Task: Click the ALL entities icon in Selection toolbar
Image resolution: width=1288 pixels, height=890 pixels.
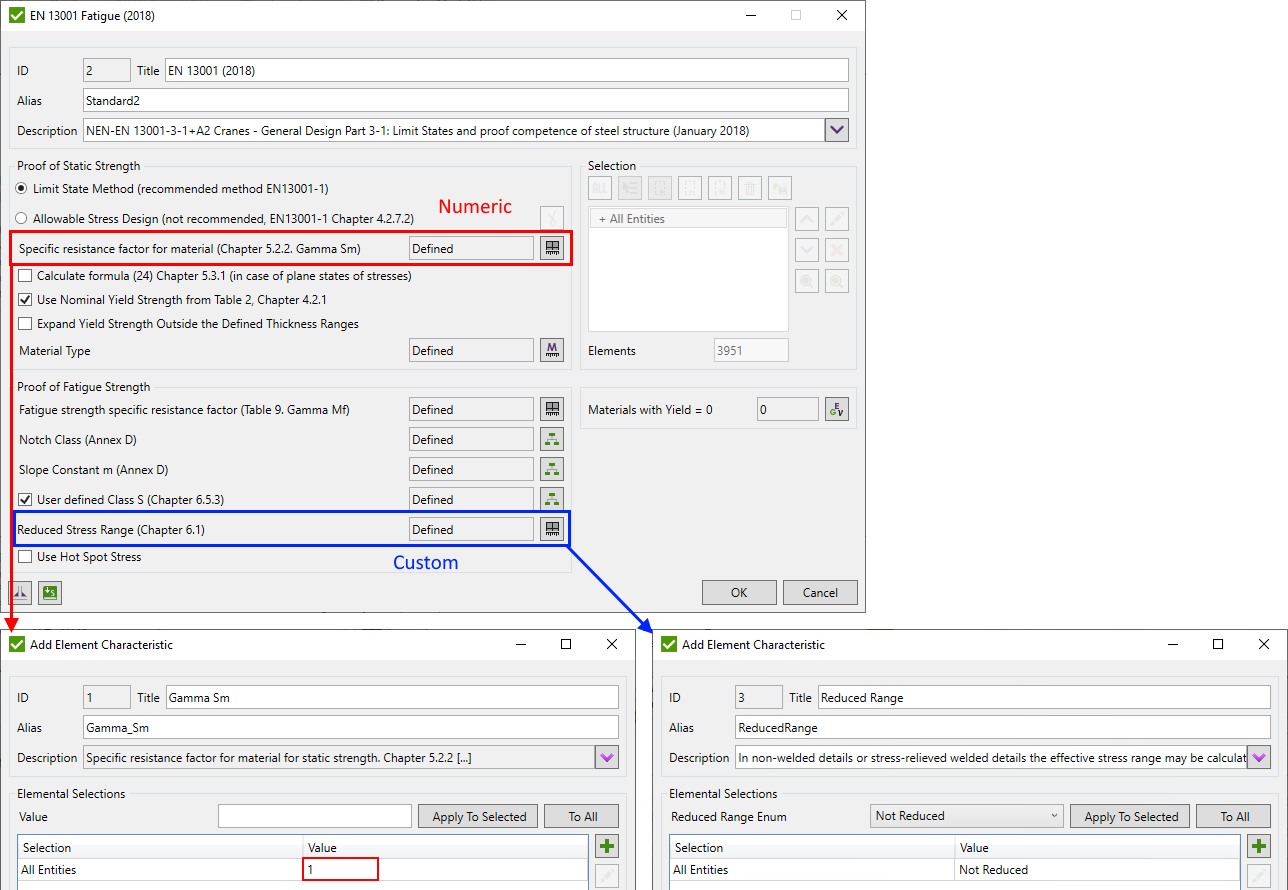Action: click(599, 187)
